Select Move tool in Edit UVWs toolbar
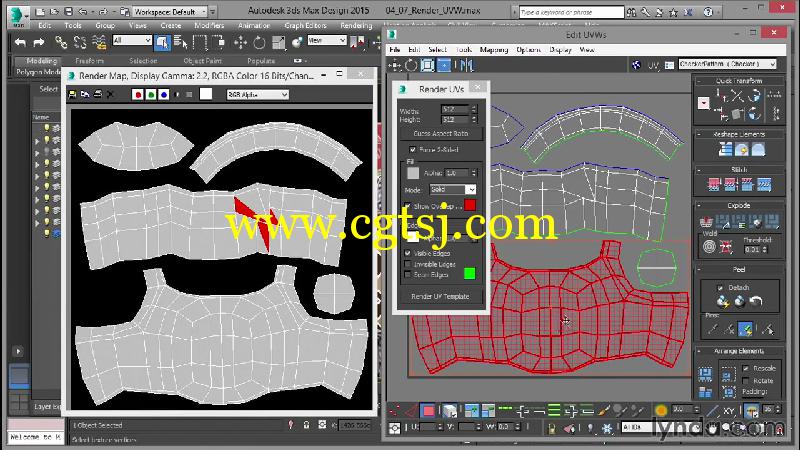The image size is (800, 450). (x=395, y=65)
